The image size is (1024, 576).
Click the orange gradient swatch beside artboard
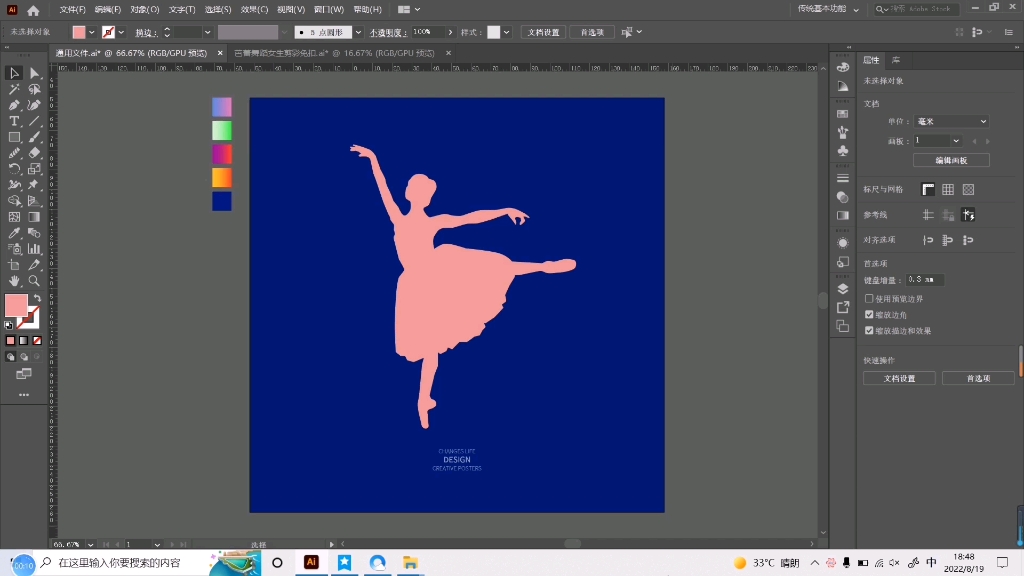(222, 177)
